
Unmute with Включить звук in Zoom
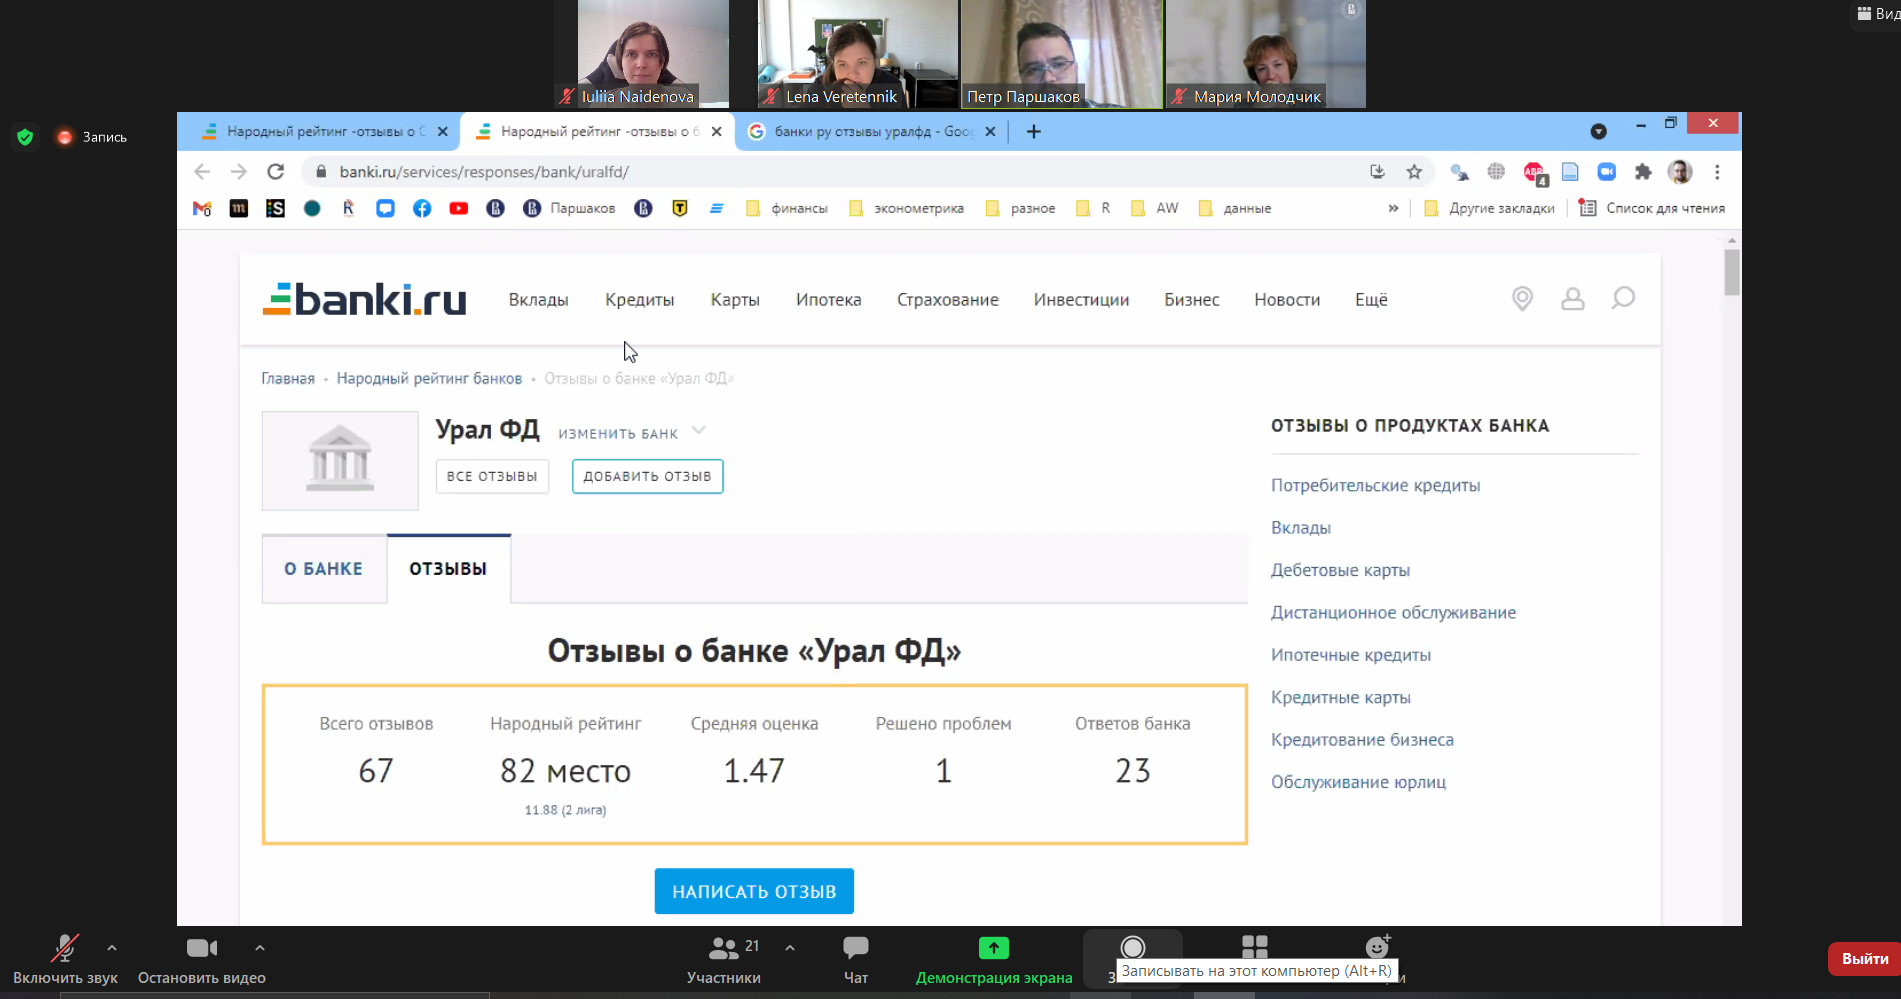pos(65,960)
